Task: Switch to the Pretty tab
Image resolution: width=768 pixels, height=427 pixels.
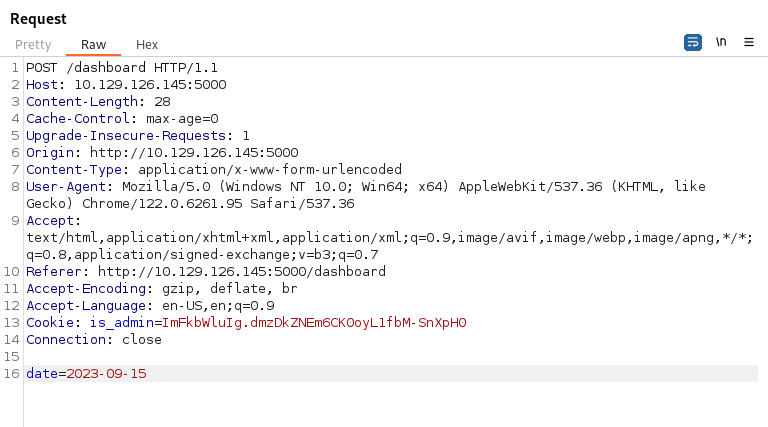Action: pos(33,45)
